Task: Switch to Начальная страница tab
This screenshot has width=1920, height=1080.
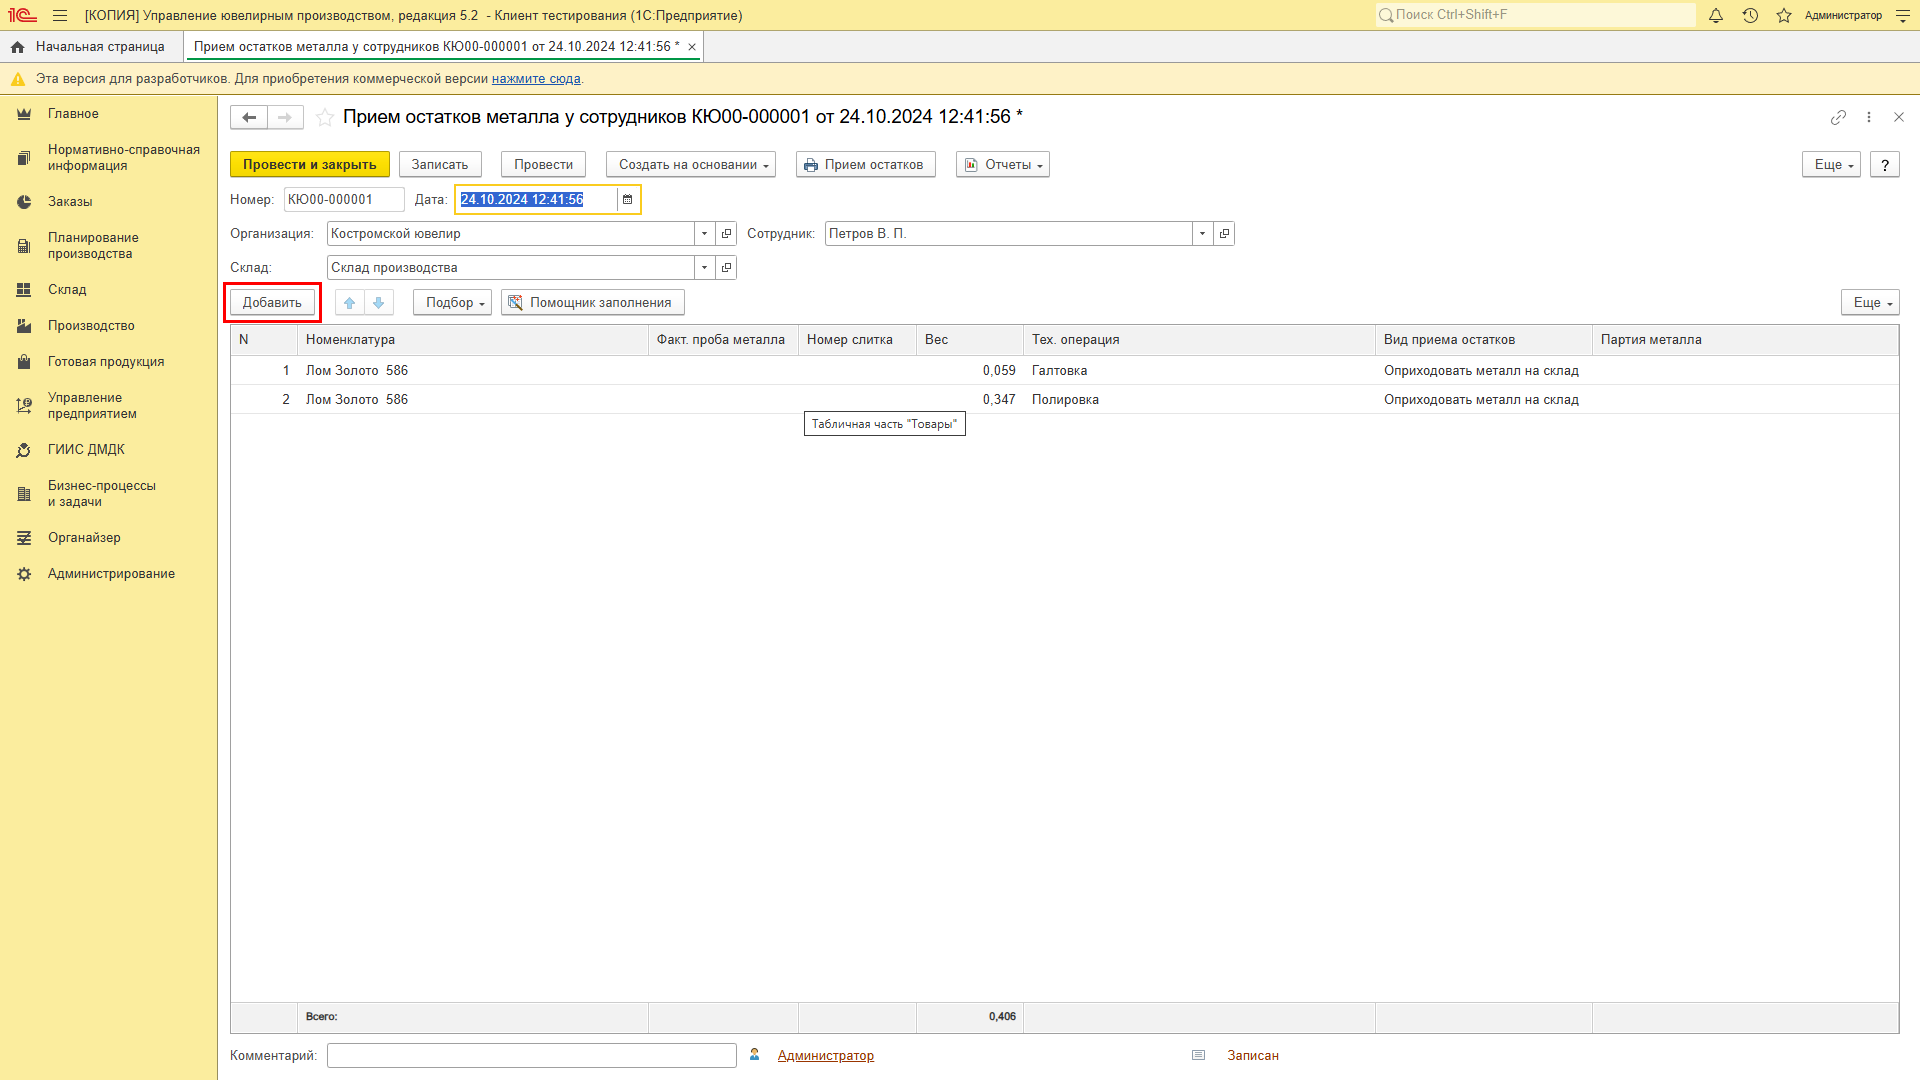Action: [91, 47]
